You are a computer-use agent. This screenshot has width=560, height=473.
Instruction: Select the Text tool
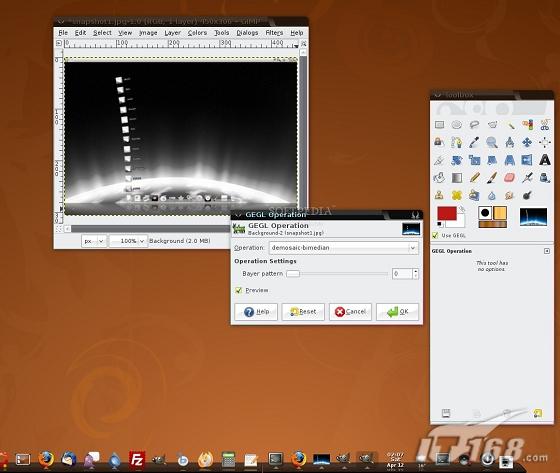coord(545,160)
